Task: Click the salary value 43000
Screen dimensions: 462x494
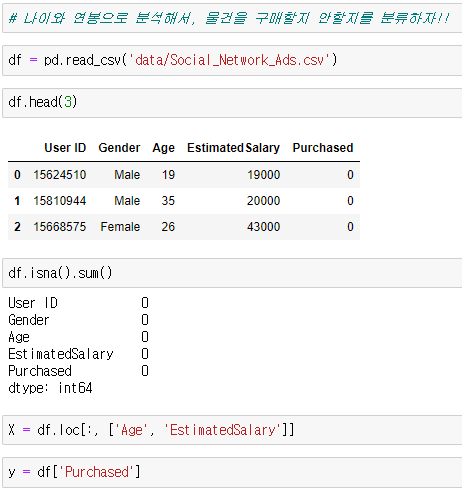Action: (264, 227)
